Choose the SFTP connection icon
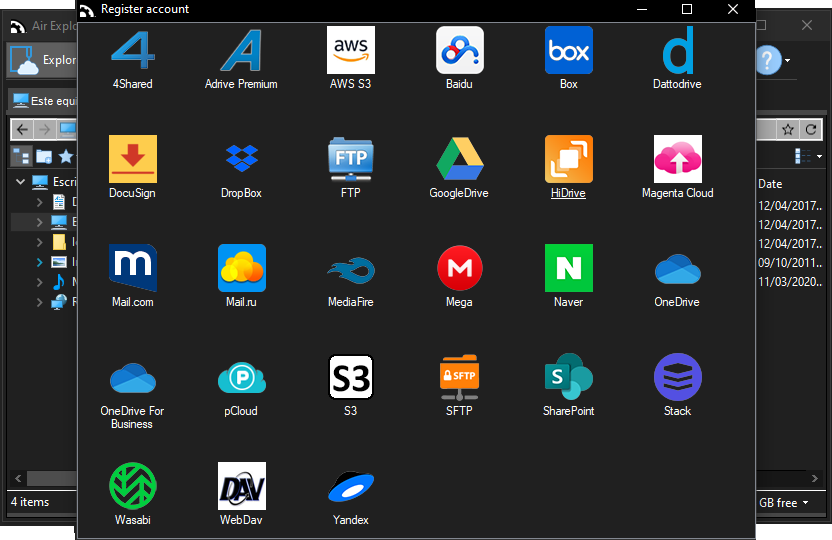 [460, 386]
